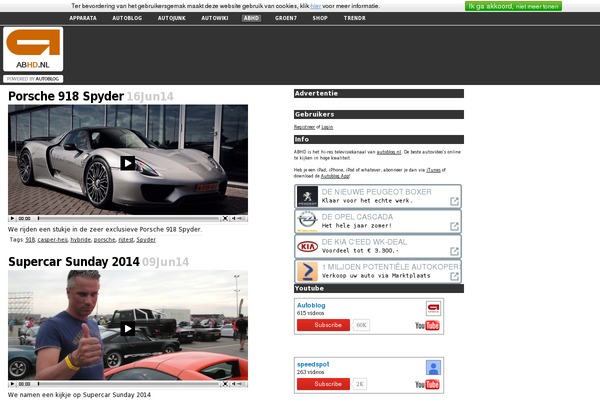
Task: Click Porsche 918 Spyder description sentence
Action: point(105,229)
